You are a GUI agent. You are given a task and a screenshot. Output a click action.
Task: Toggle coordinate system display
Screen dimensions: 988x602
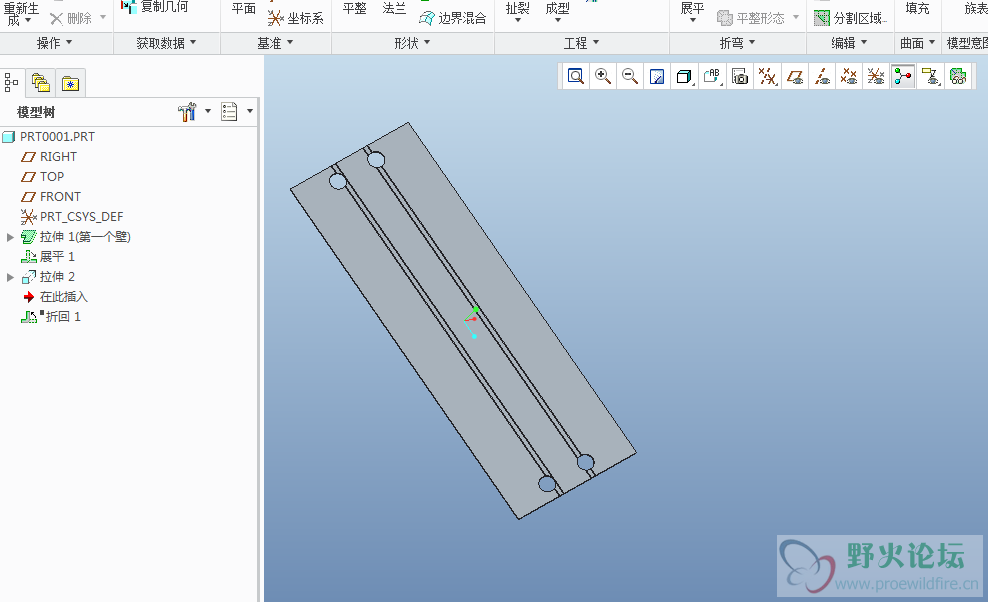coord(876,77)
